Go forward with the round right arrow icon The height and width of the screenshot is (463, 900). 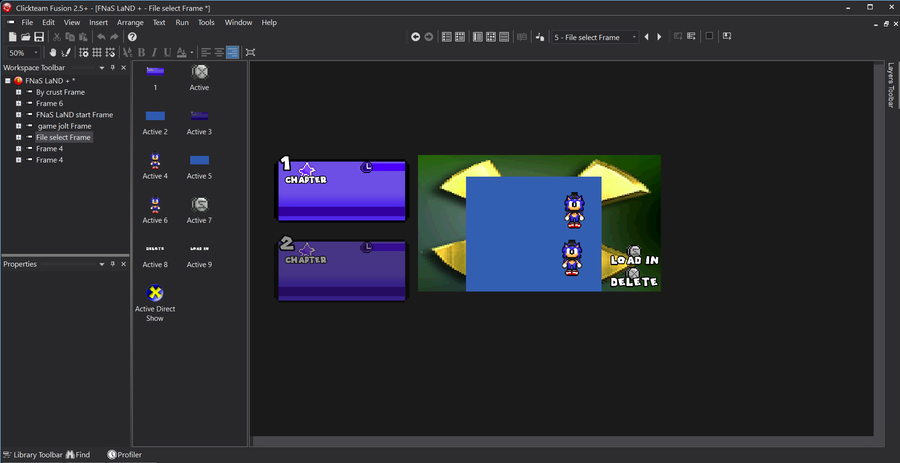coord(429,37)
